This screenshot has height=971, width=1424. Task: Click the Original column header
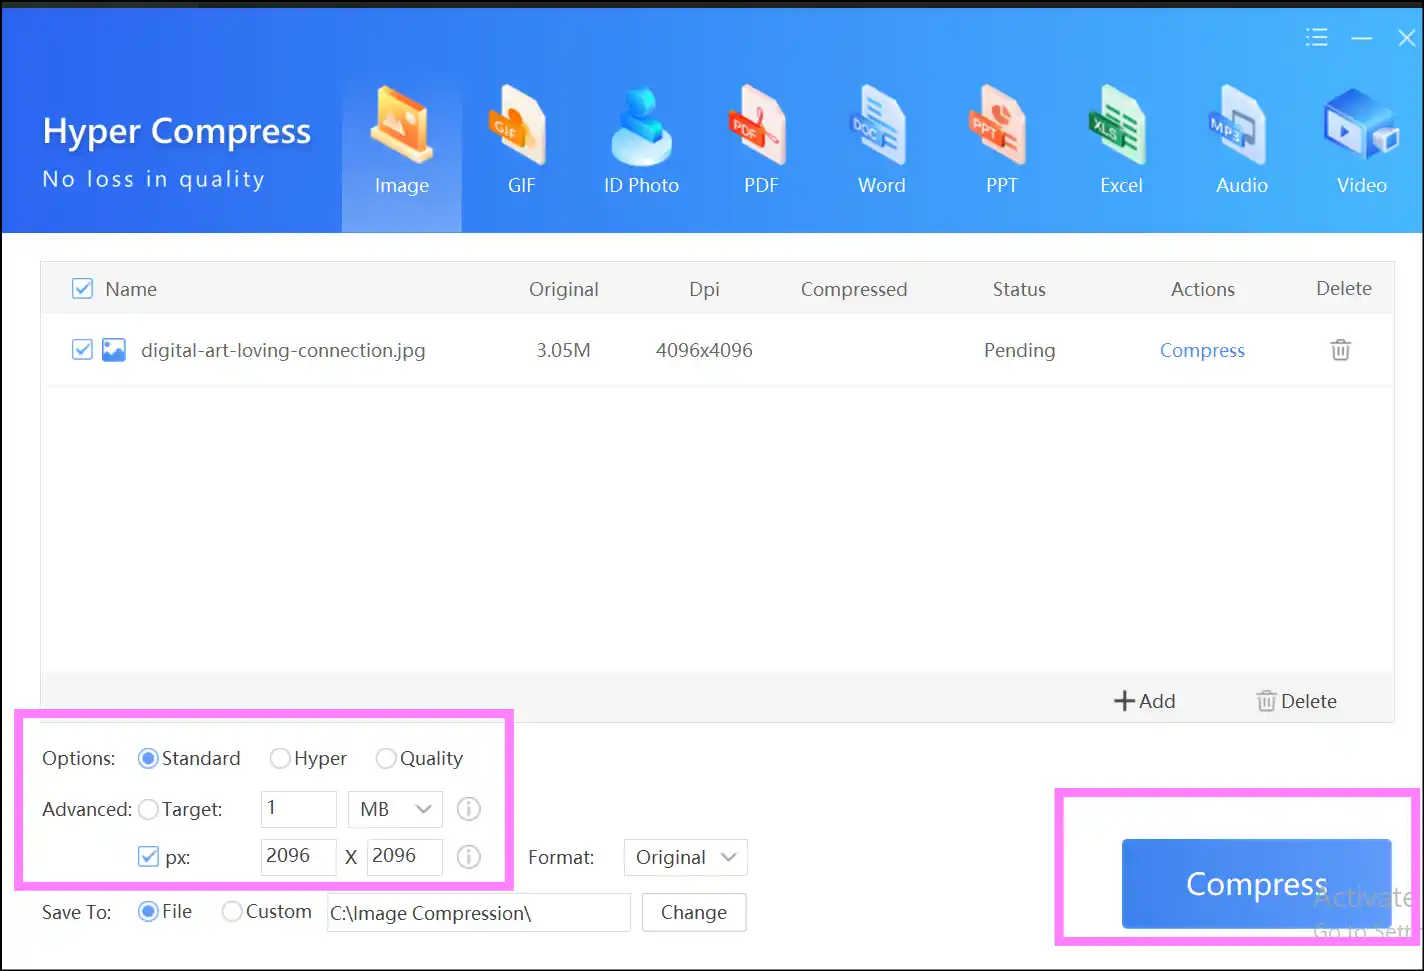click(563, 289)
